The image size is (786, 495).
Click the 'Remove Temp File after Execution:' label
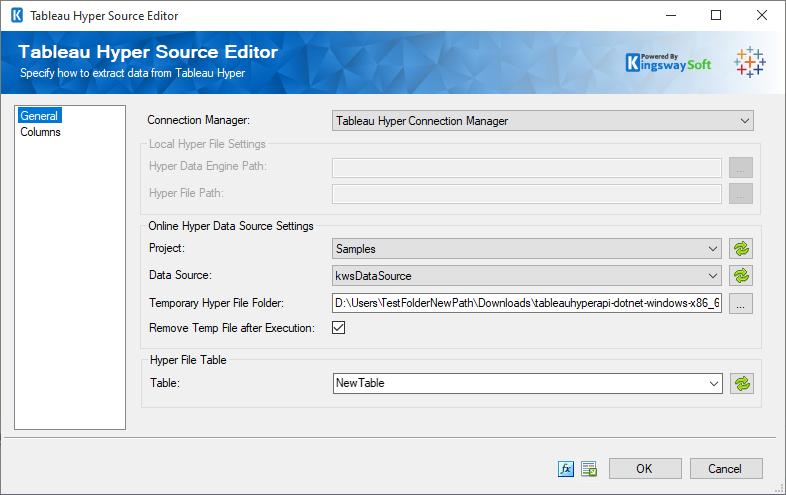click(x=232, y=328)
